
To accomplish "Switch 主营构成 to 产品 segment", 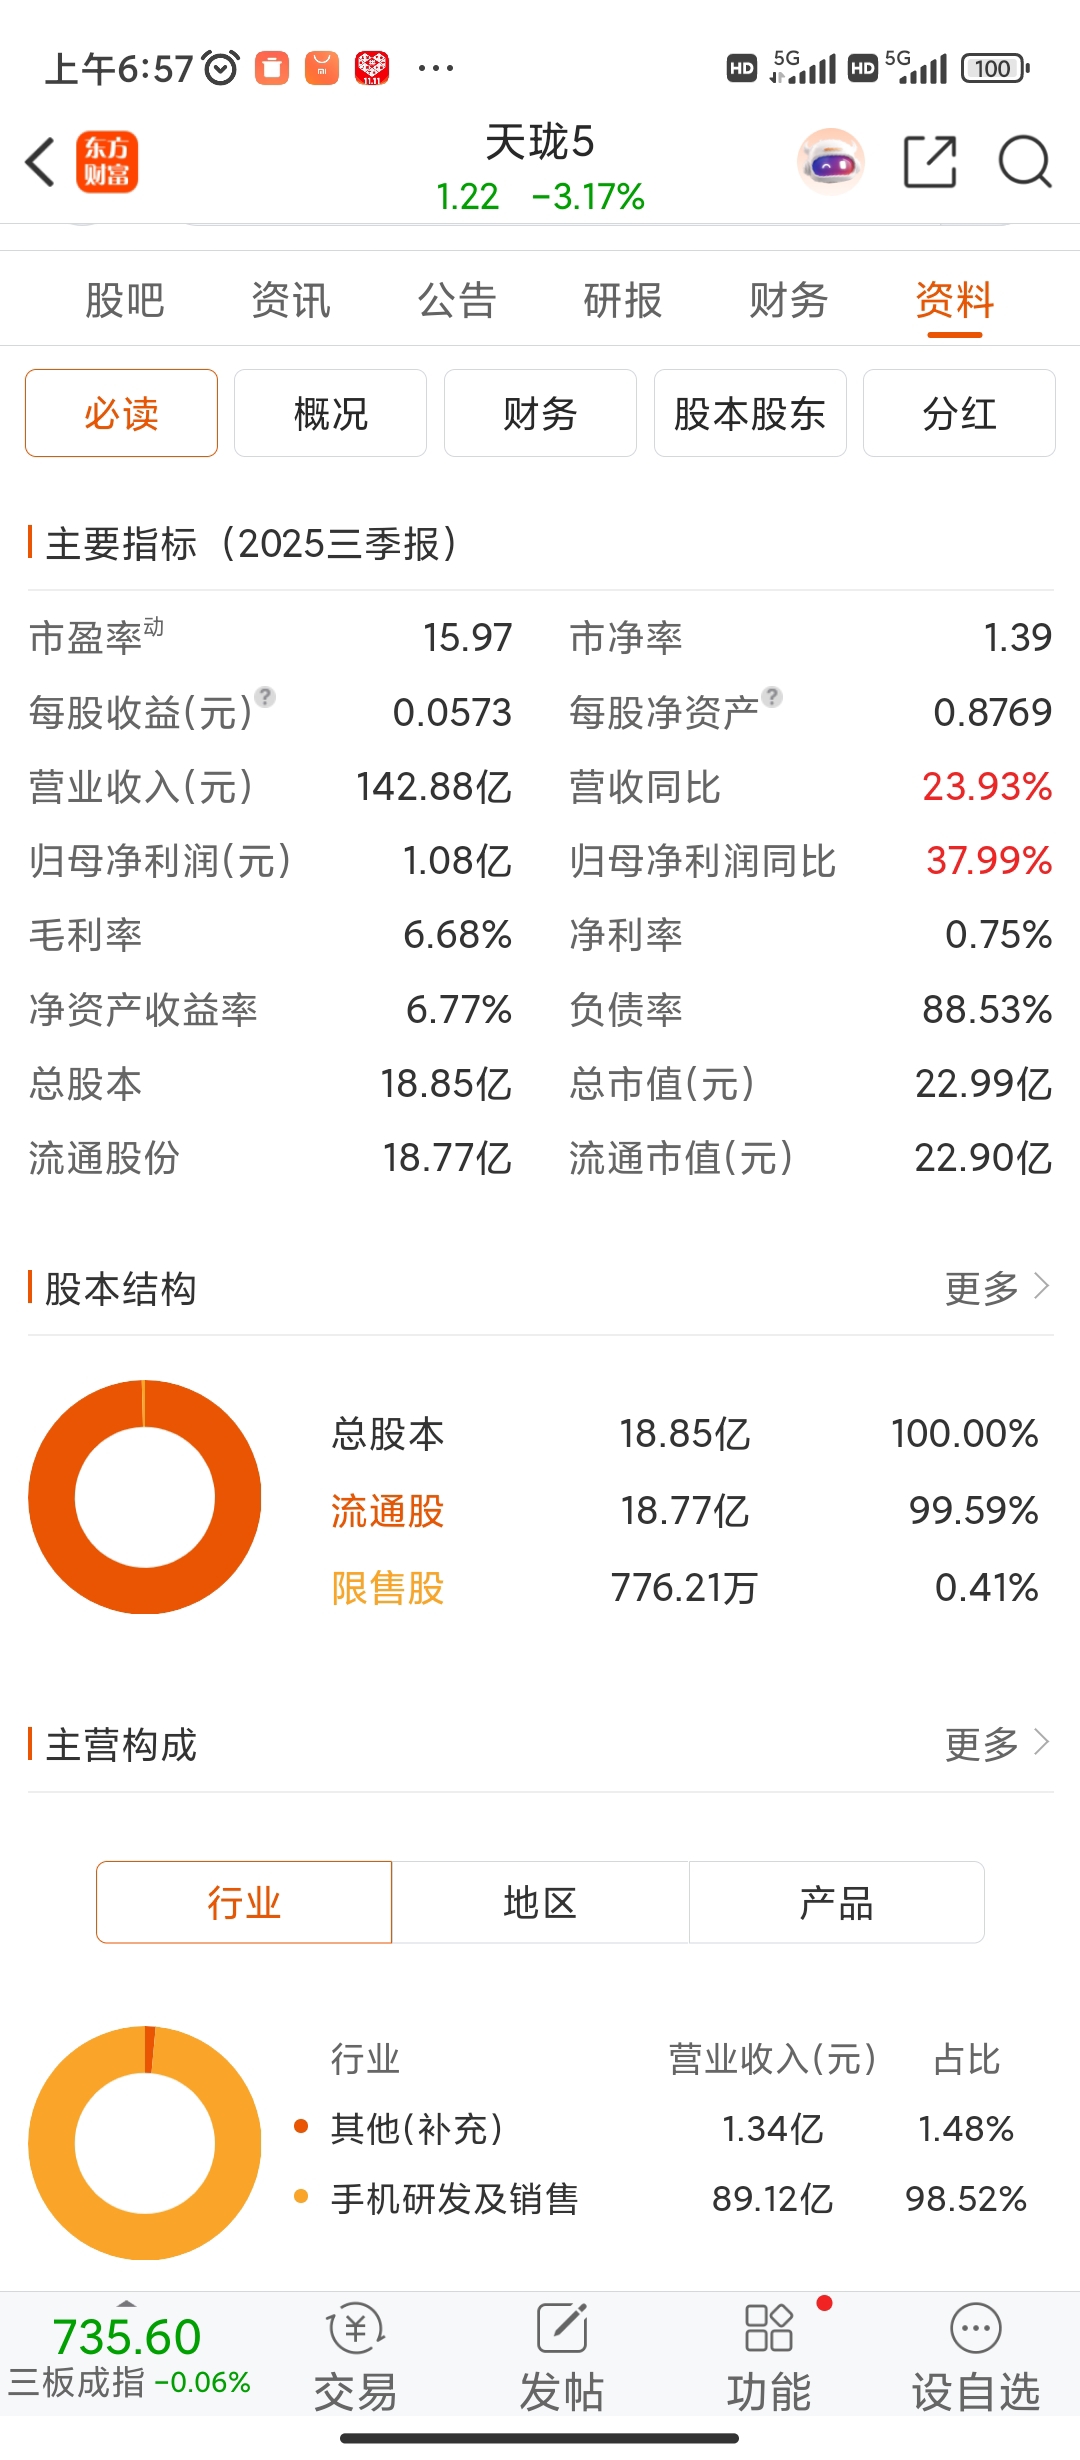I will [836, 1902].
